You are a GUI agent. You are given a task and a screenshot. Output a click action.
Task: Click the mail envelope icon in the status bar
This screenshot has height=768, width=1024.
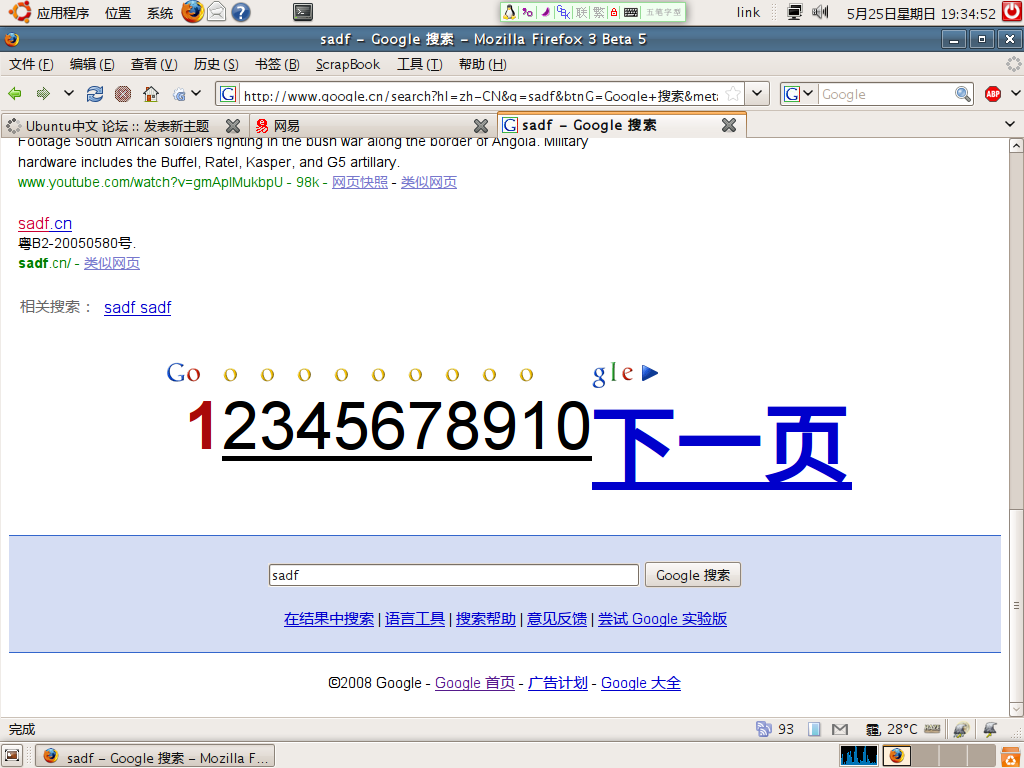pos(840,729)
